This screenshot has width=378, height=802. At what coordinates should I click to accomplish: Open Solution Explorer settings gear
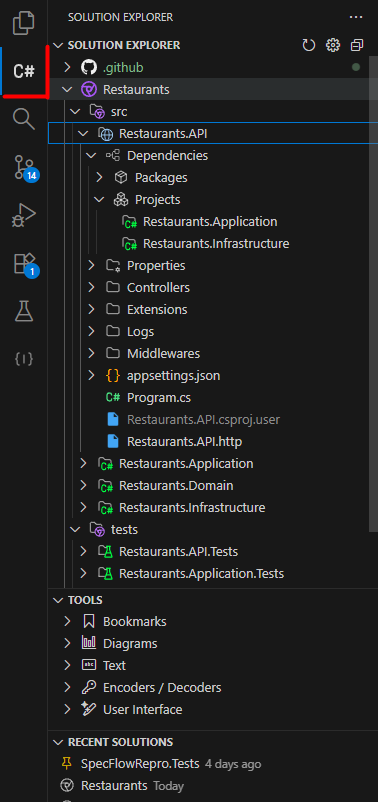coord(333,46)
